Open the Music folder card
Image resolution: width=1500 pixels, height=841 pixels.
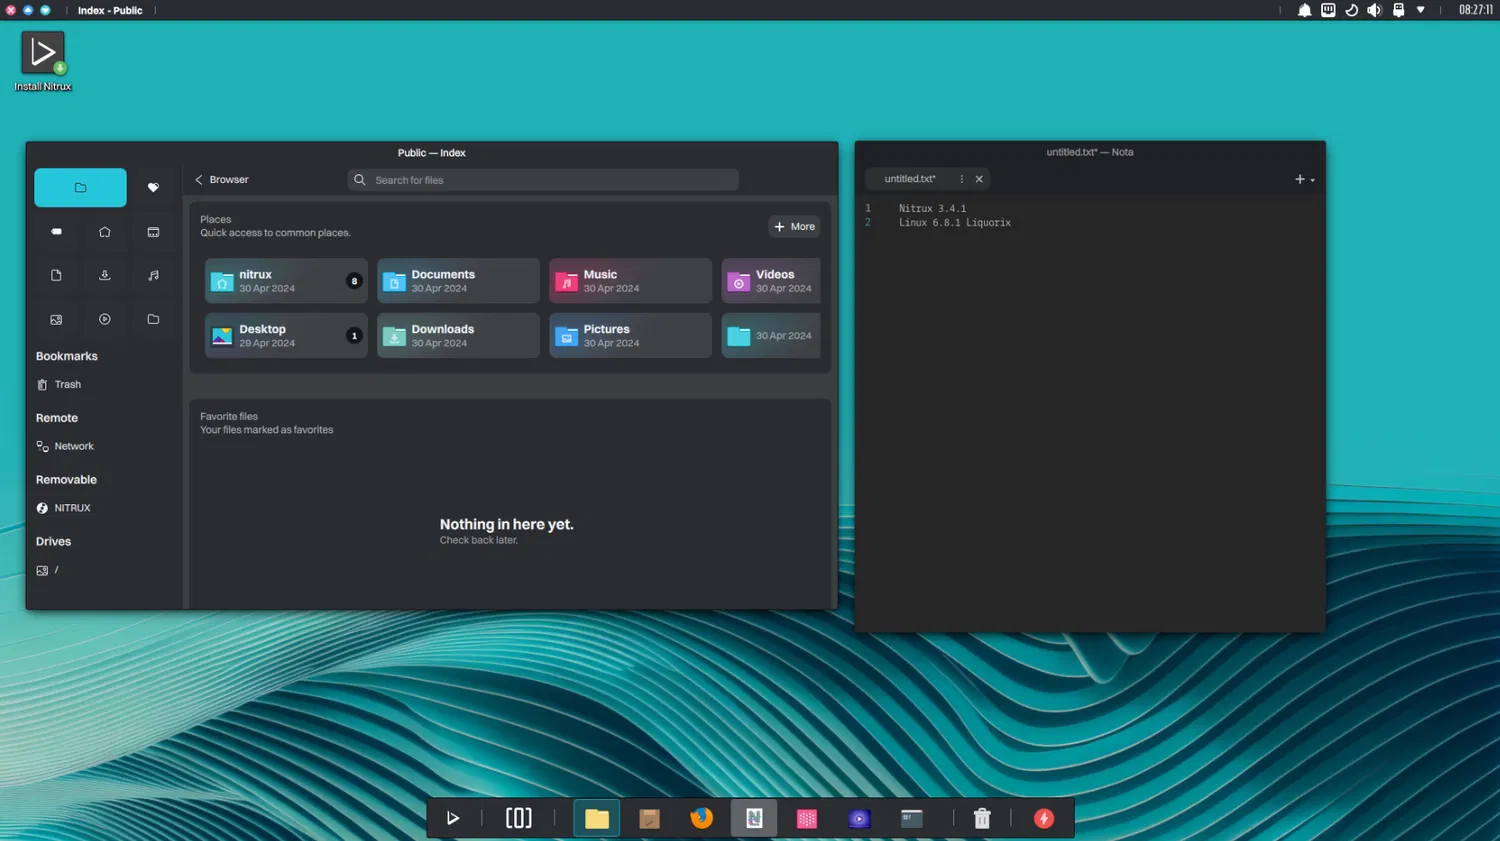(x=630, y=281)
